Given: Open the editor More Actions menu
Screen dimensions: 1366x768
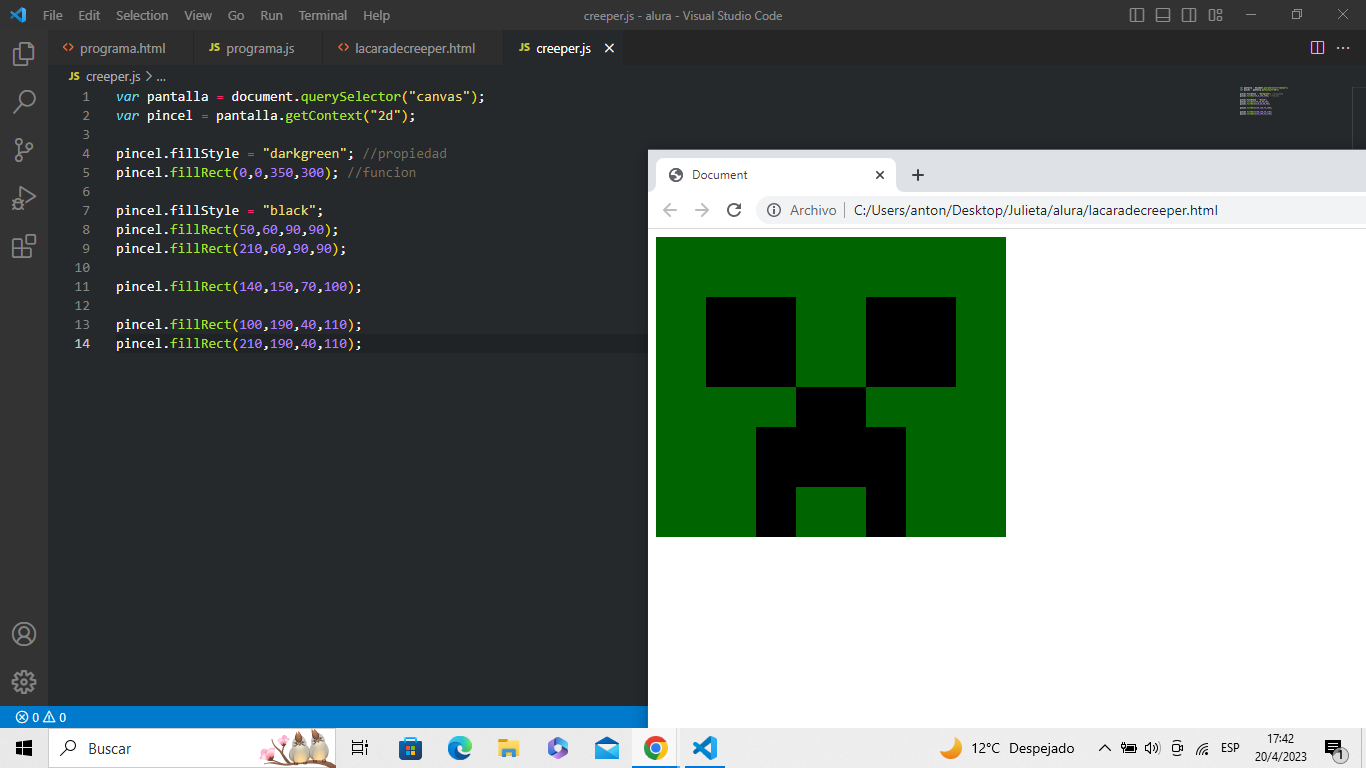Looking at the screenshot, I should point(1343,48).
